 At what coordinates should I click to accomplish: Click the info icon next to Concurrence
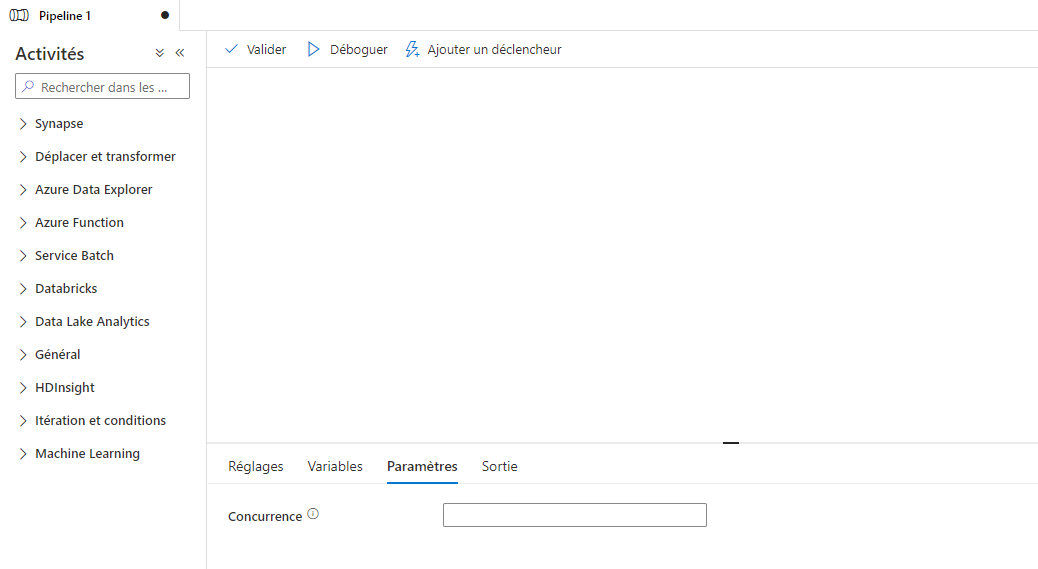click(x=313, y=514)
